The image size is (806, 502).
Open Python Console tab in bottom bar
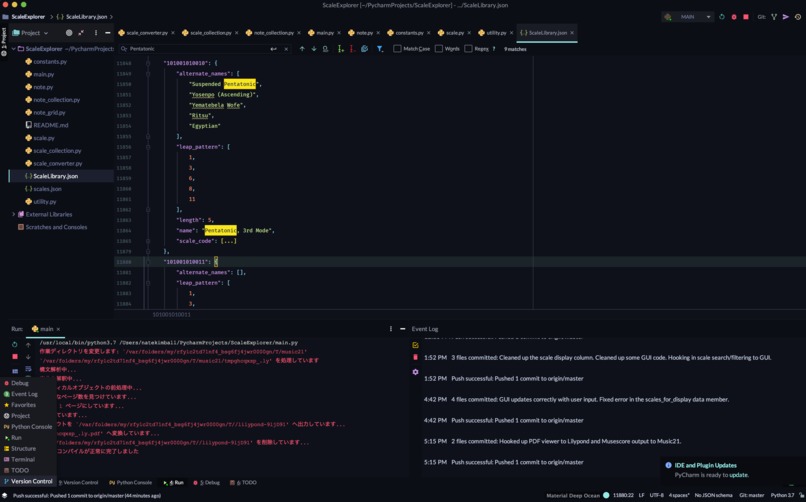click(131, 482)
